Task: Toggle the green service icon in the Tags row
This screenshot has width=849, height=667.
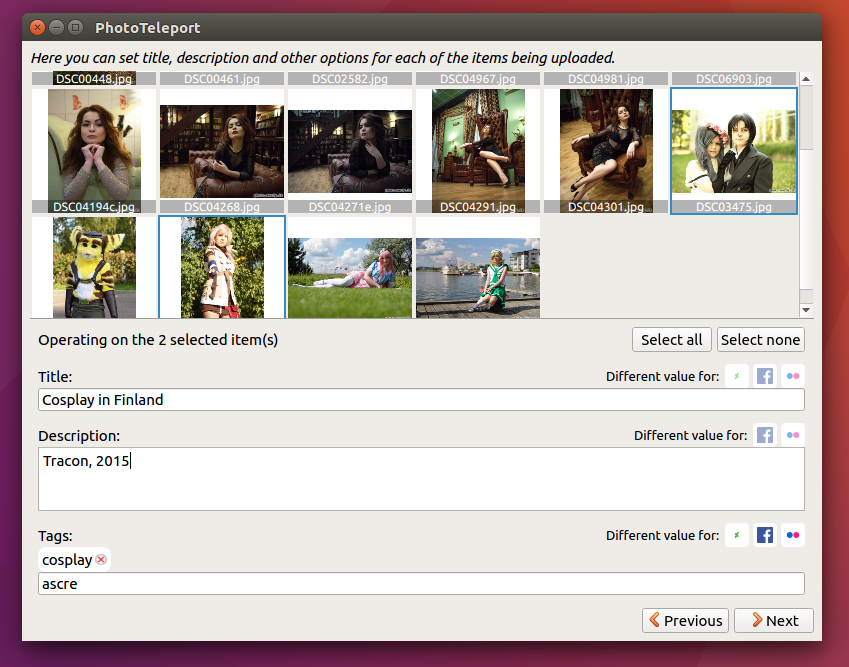Action: tap(736, 535)
